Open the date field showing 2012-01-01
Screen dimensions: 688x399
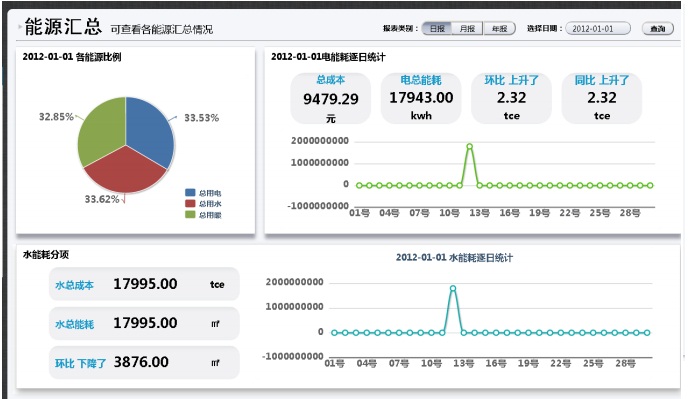(x=598, y=29)
